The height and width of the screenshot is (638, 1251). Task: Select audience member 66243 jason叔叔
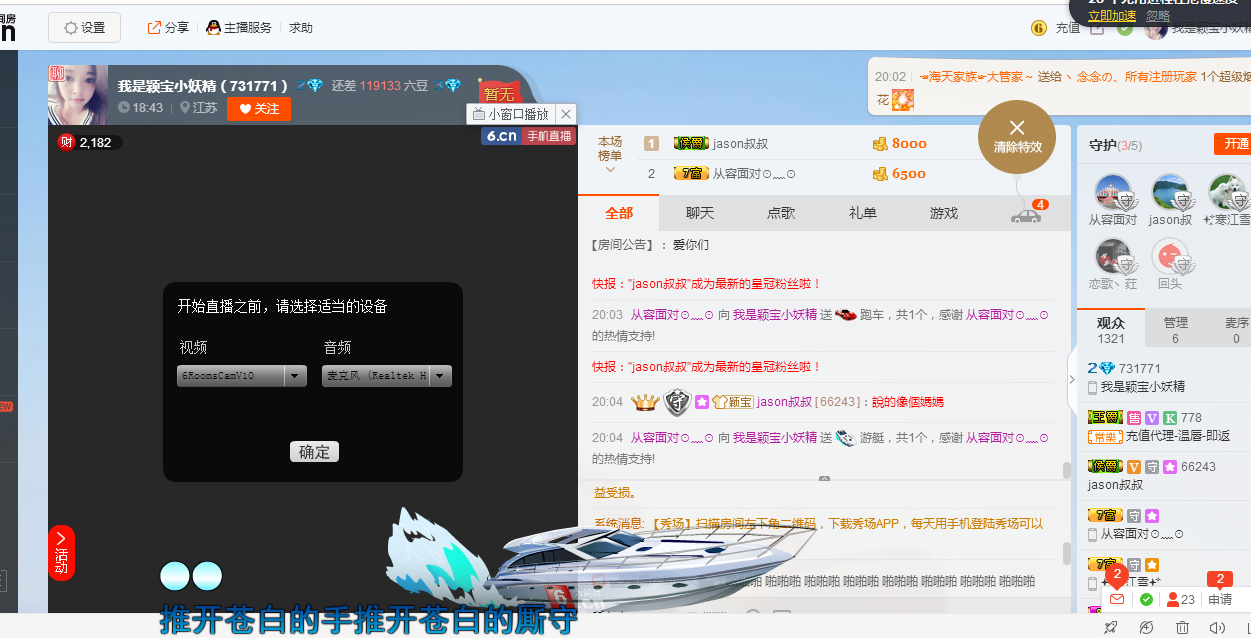(1165, 476)
